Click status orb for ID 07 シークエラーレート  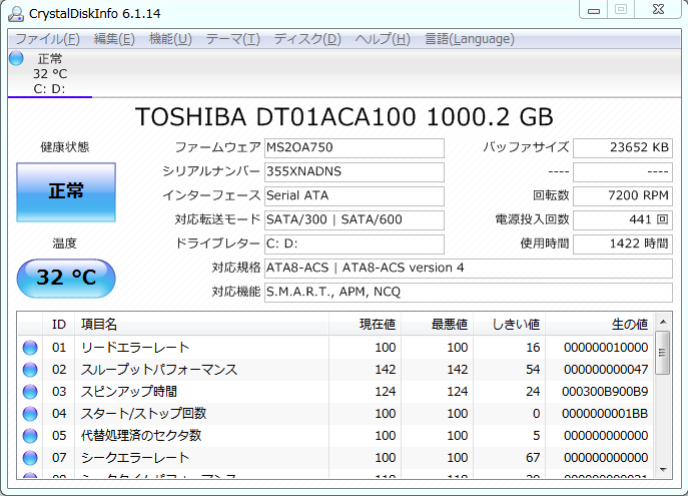click(30, 457)
